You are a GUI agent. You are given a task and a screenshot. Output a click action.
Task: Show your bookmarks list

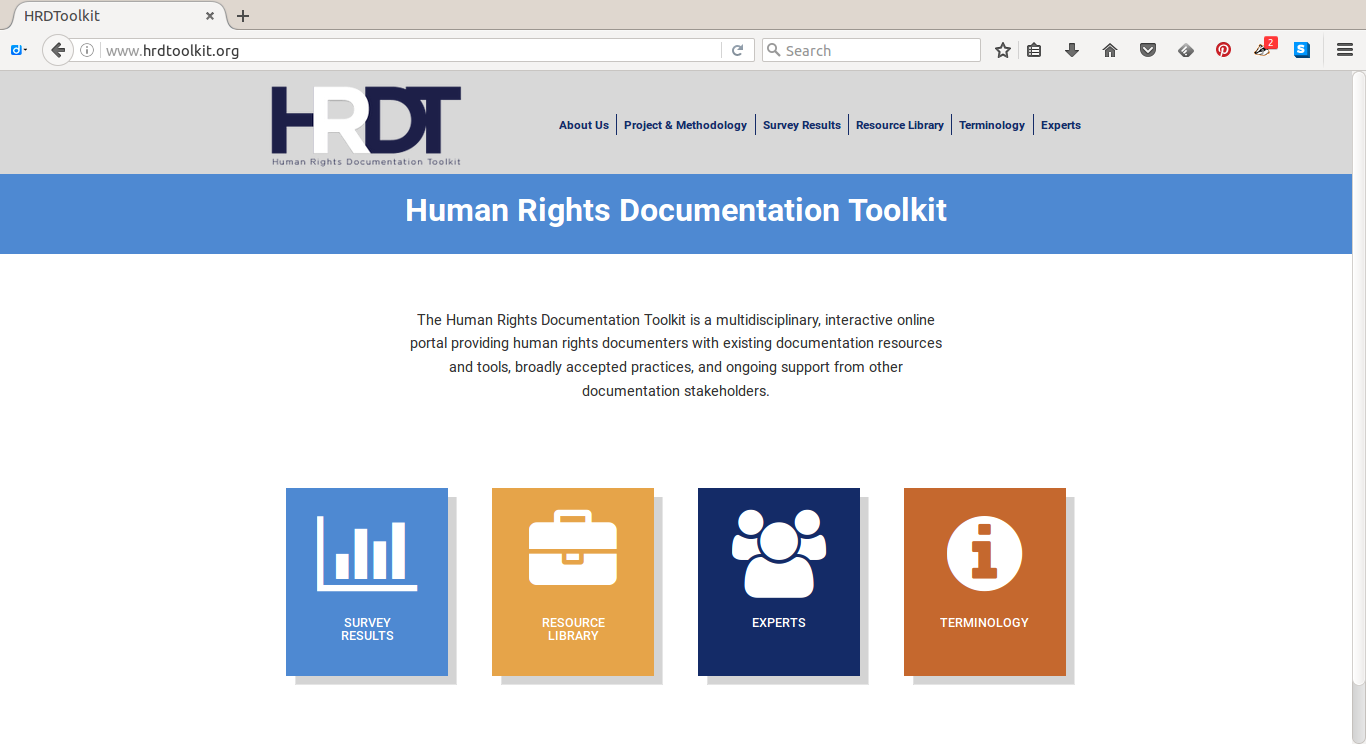[x=1034, y=50]
